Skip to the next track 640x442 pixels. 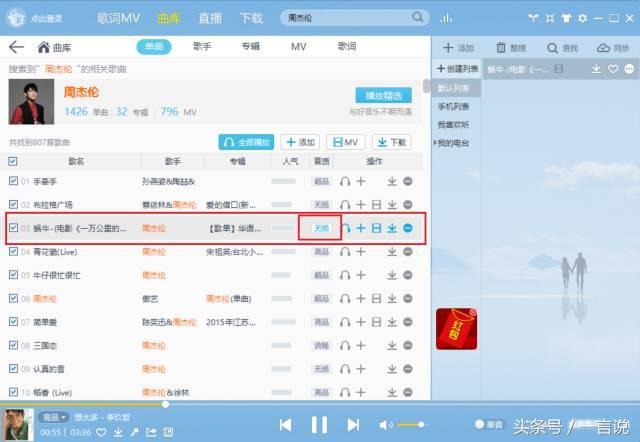353,425
